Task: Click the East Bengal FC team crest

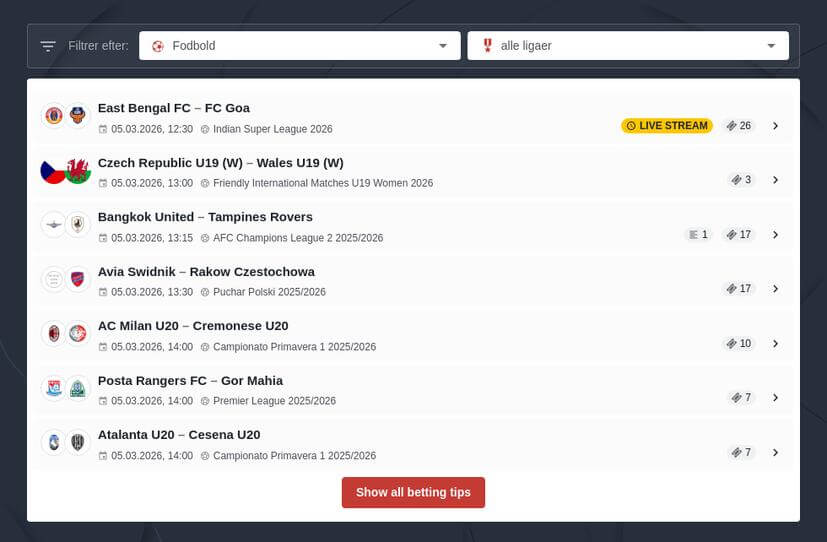Action: pyautogui.click(x=53, y=116)
